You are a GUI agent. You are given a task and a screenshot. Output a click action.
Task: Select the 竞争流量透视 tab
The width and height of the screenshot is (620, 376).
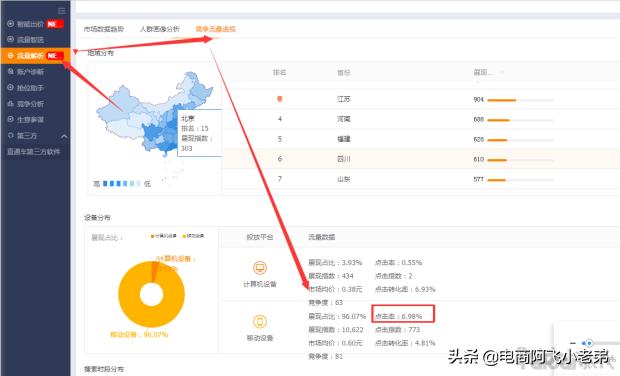(215, 29)
